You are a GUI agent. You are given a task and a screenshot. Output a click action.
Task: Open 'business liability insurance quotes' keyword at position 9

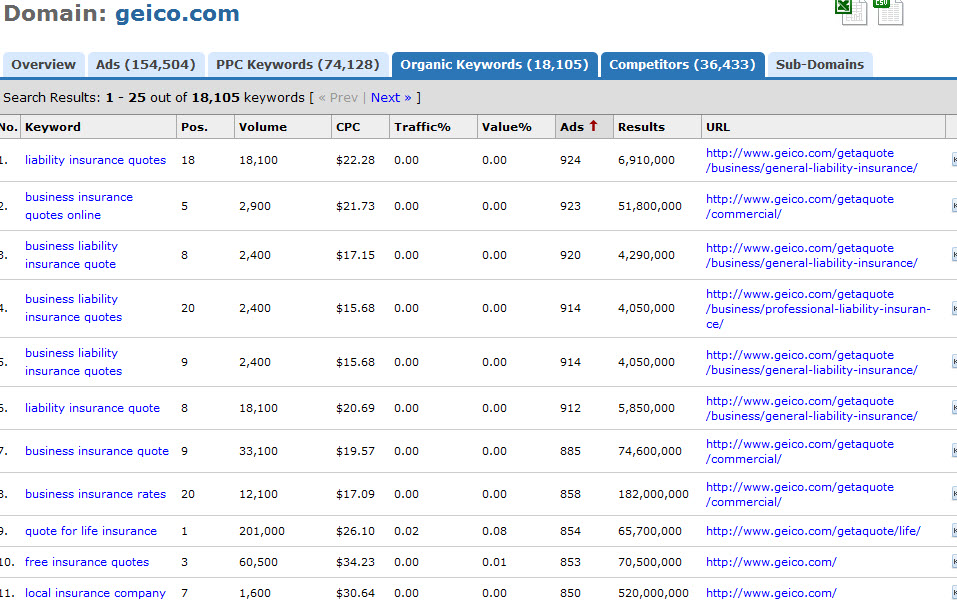(x=73, y=362)
